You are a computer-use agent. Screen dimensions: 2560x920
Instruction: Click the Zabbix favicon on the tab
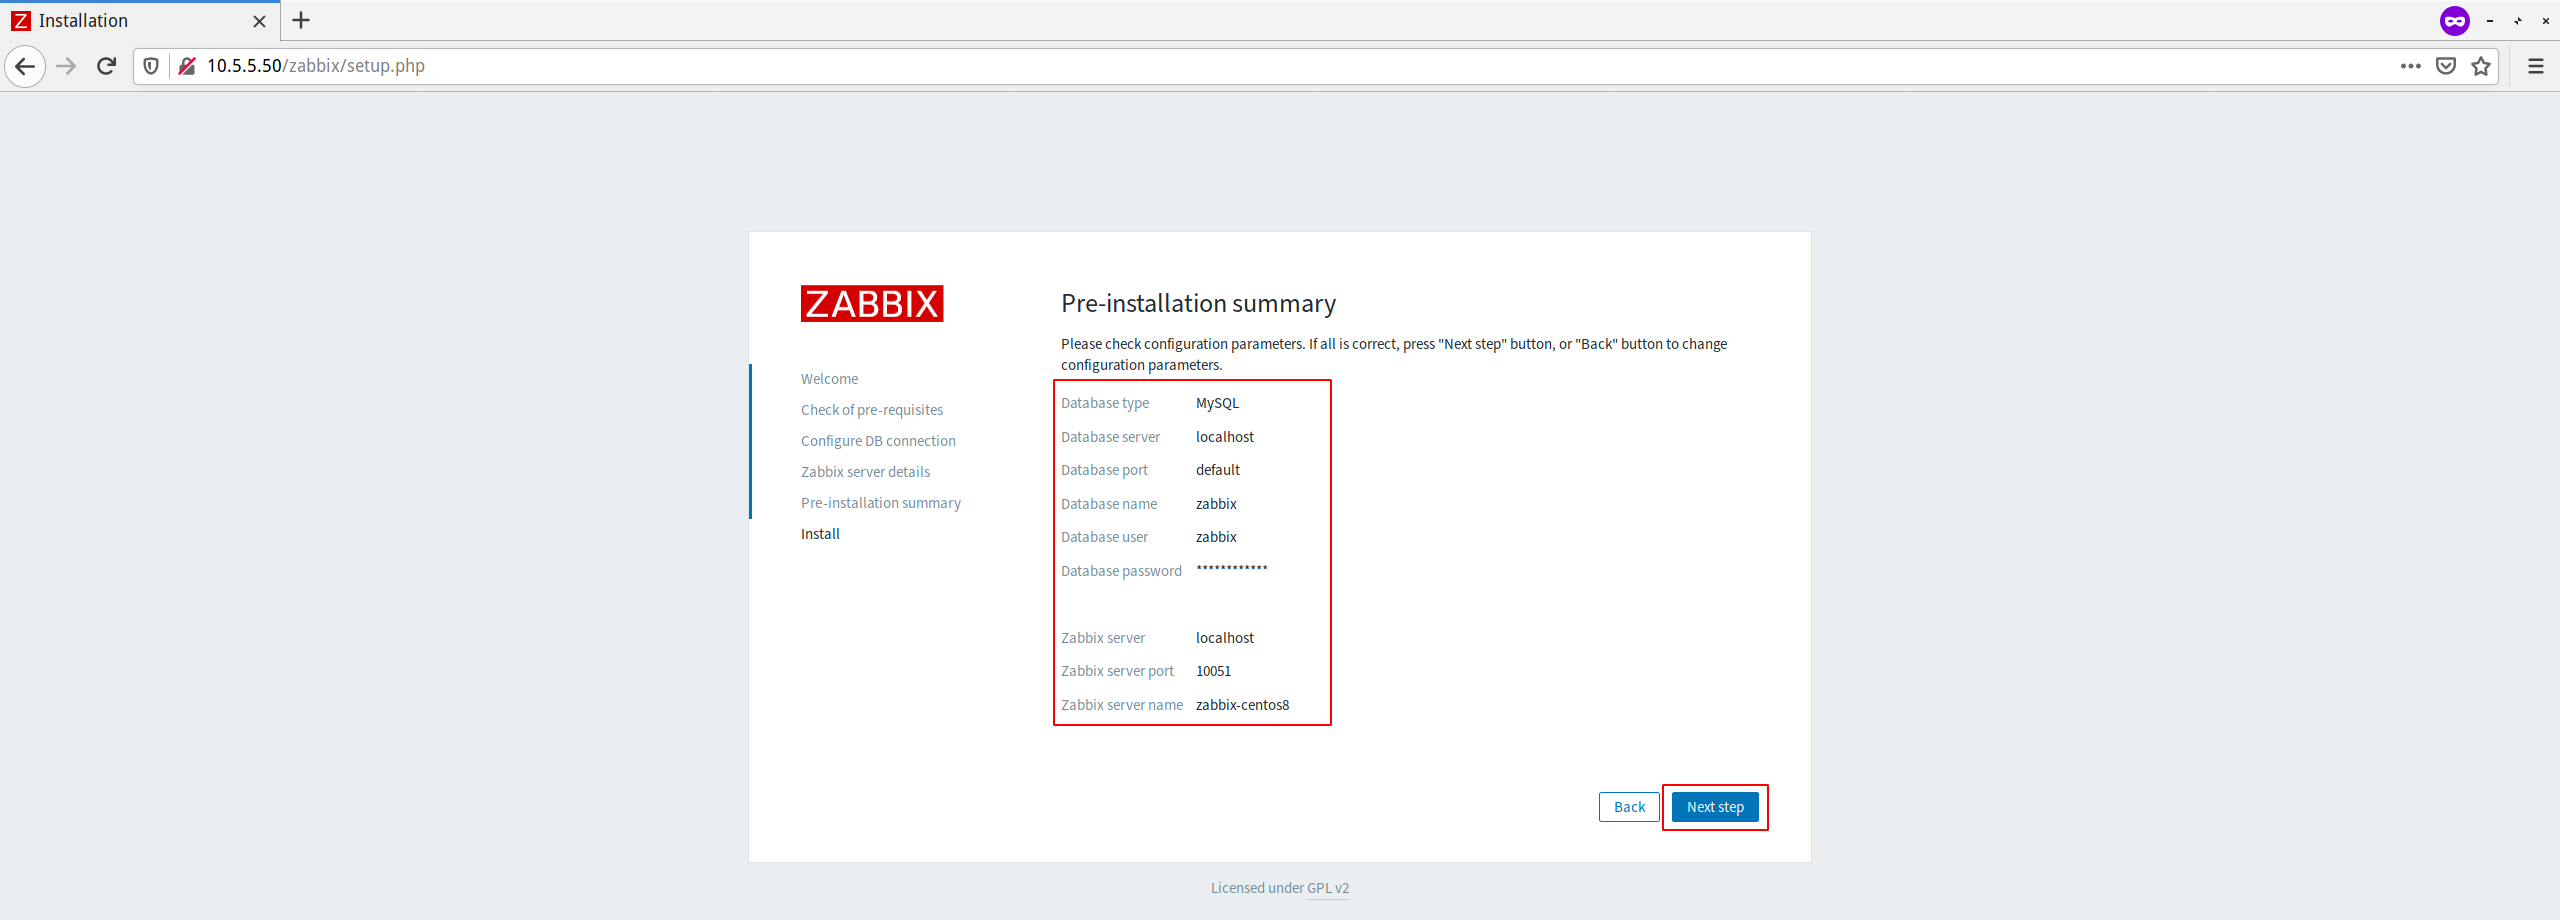click(20, 21)
